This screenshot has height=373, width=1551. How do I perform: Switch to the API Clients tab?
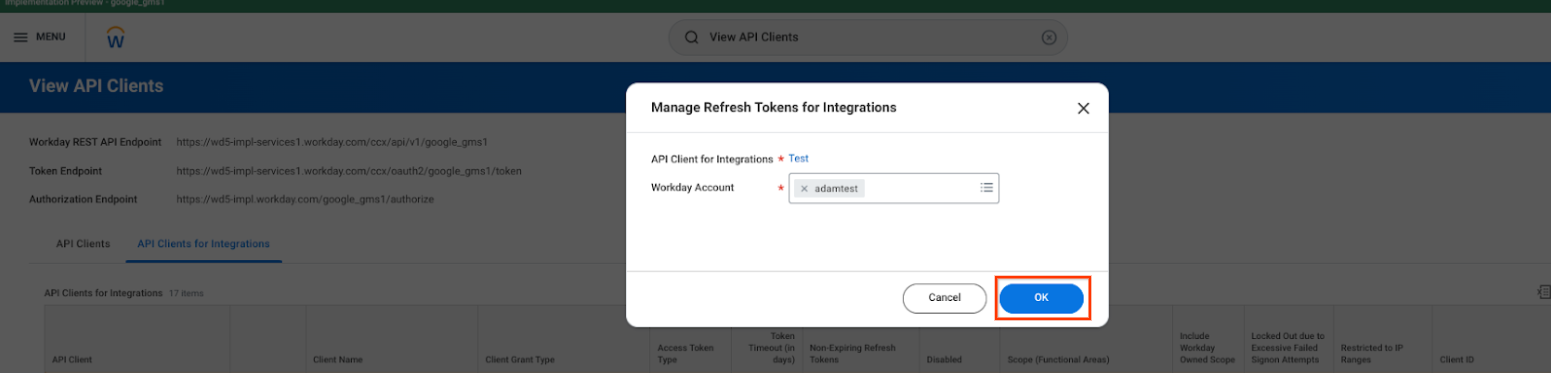[83, 243]
